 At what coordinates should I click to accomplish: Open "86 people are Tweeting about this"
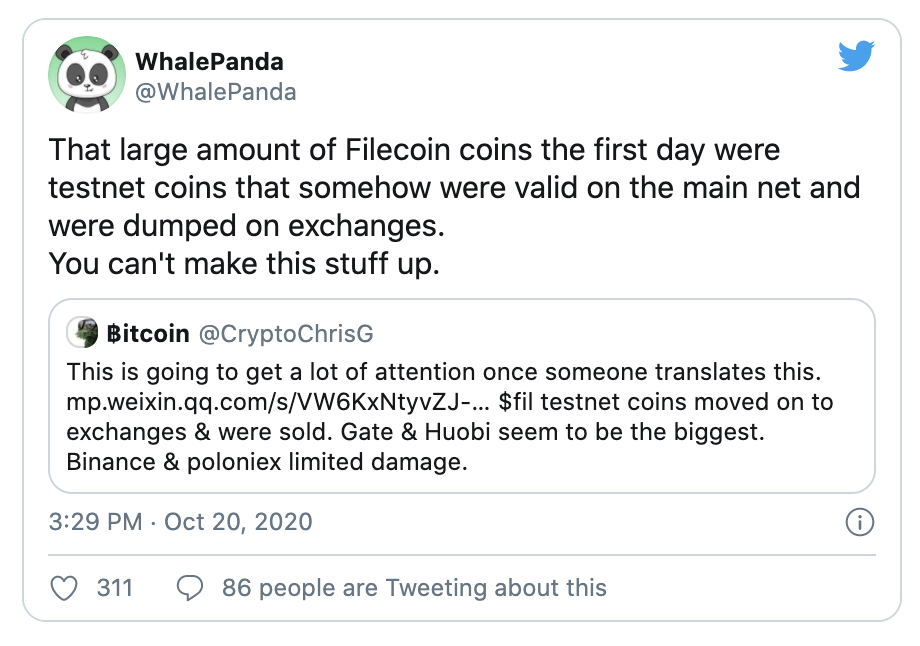[414, 587]
